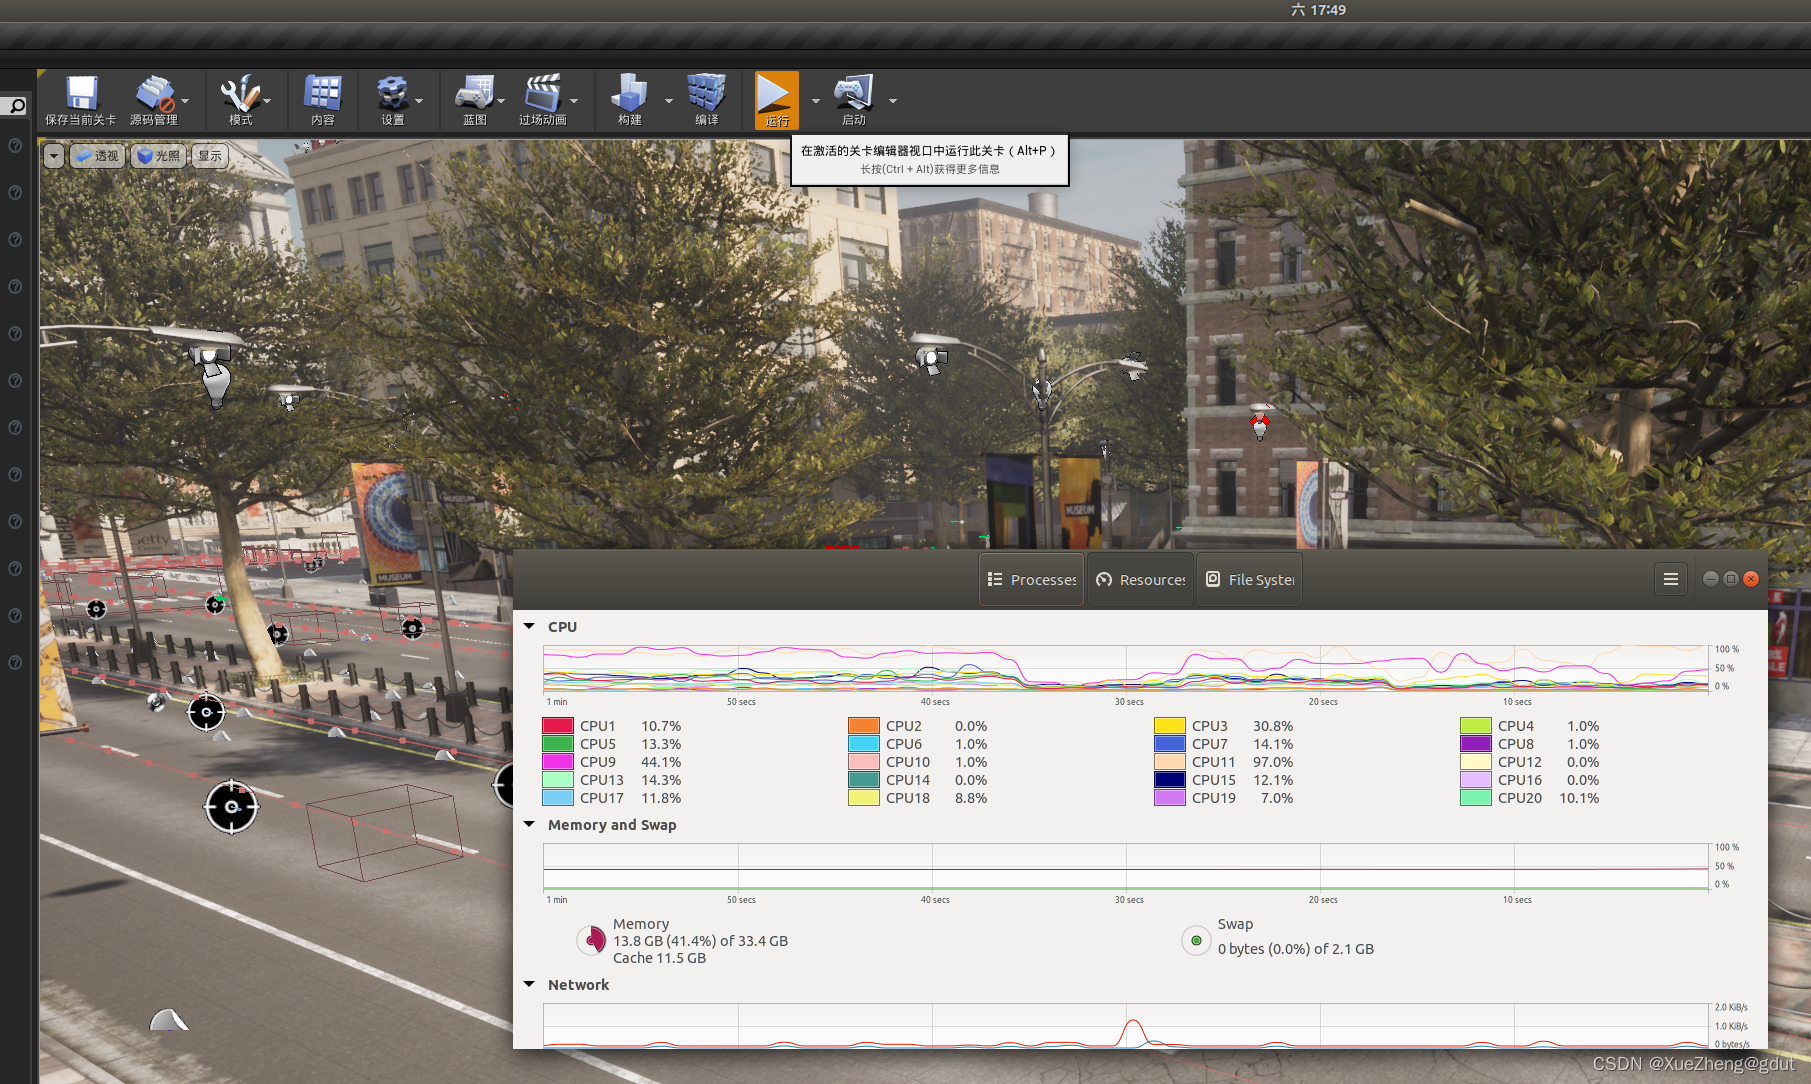Screen dimensions: 1811x1084
Task: Collapse the Network section
Action: click(x=529, y=984)
